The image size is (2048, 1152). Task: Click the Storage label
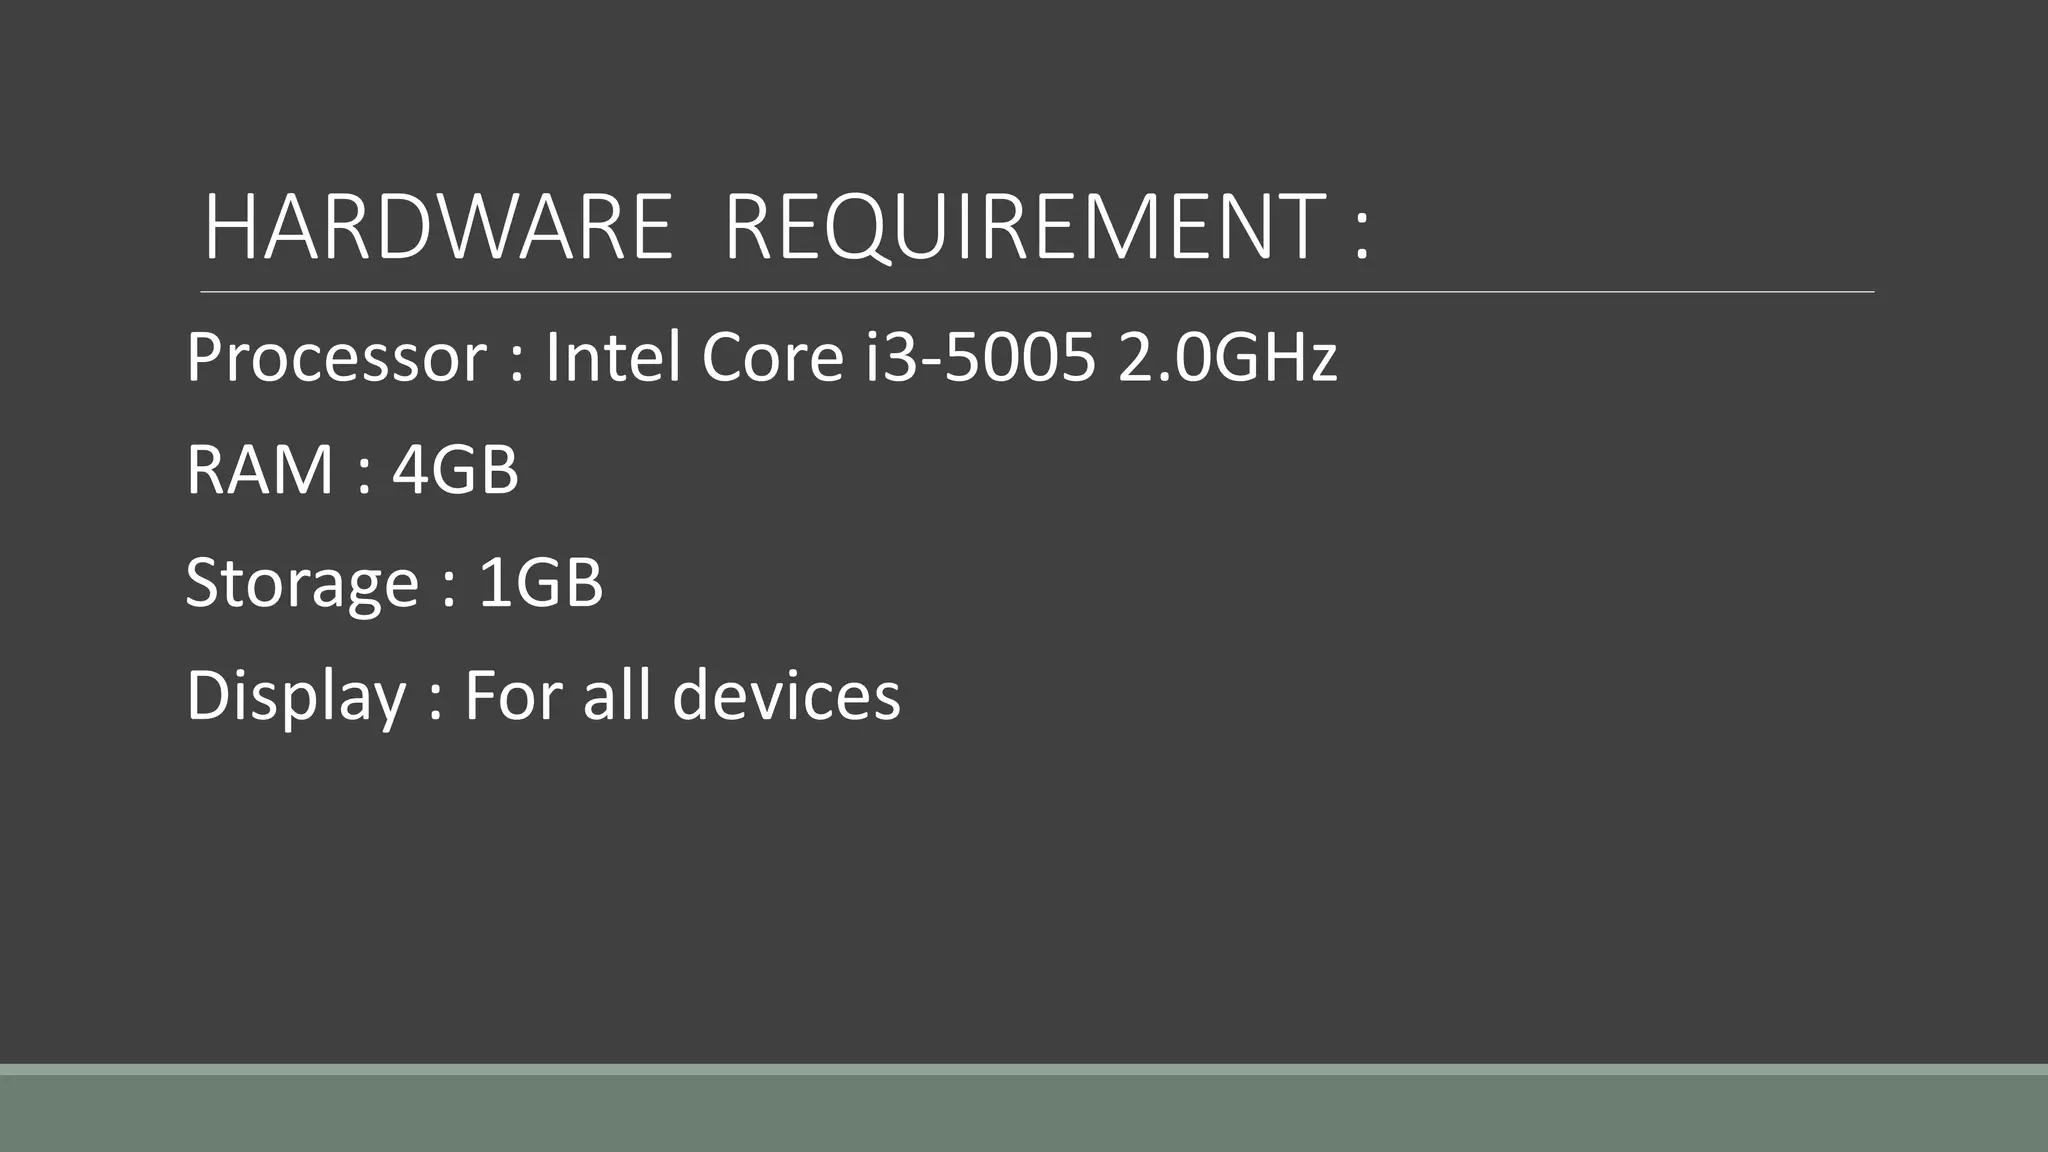pos(302,584)
